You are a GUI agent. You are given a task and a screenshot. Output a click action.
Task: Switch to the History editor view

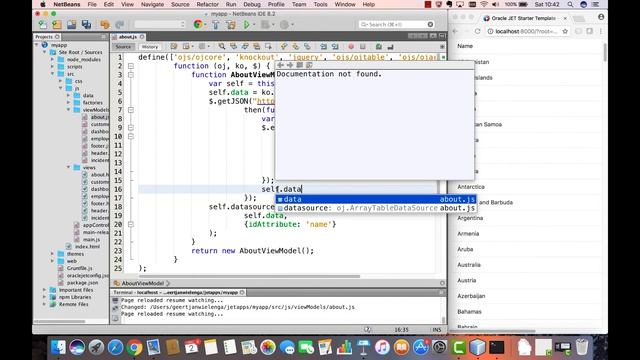[150, 47]
